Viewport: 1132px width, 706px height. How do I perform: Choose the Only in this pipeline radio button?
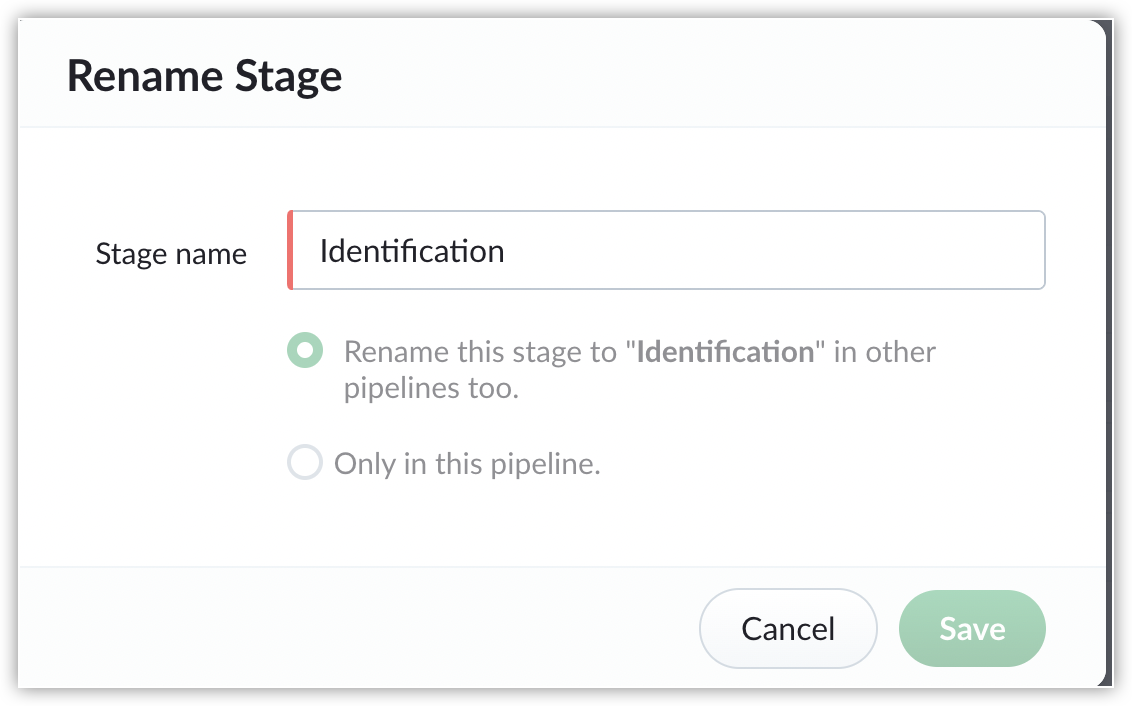(305, 463)
